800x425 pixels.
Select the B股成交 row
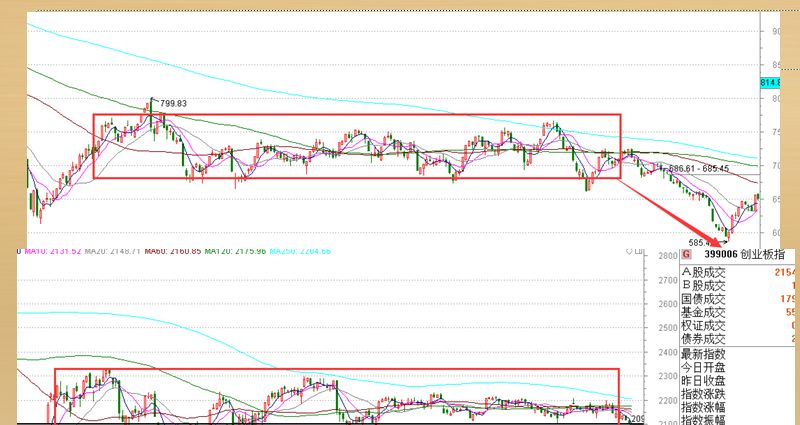pos(738,286)
